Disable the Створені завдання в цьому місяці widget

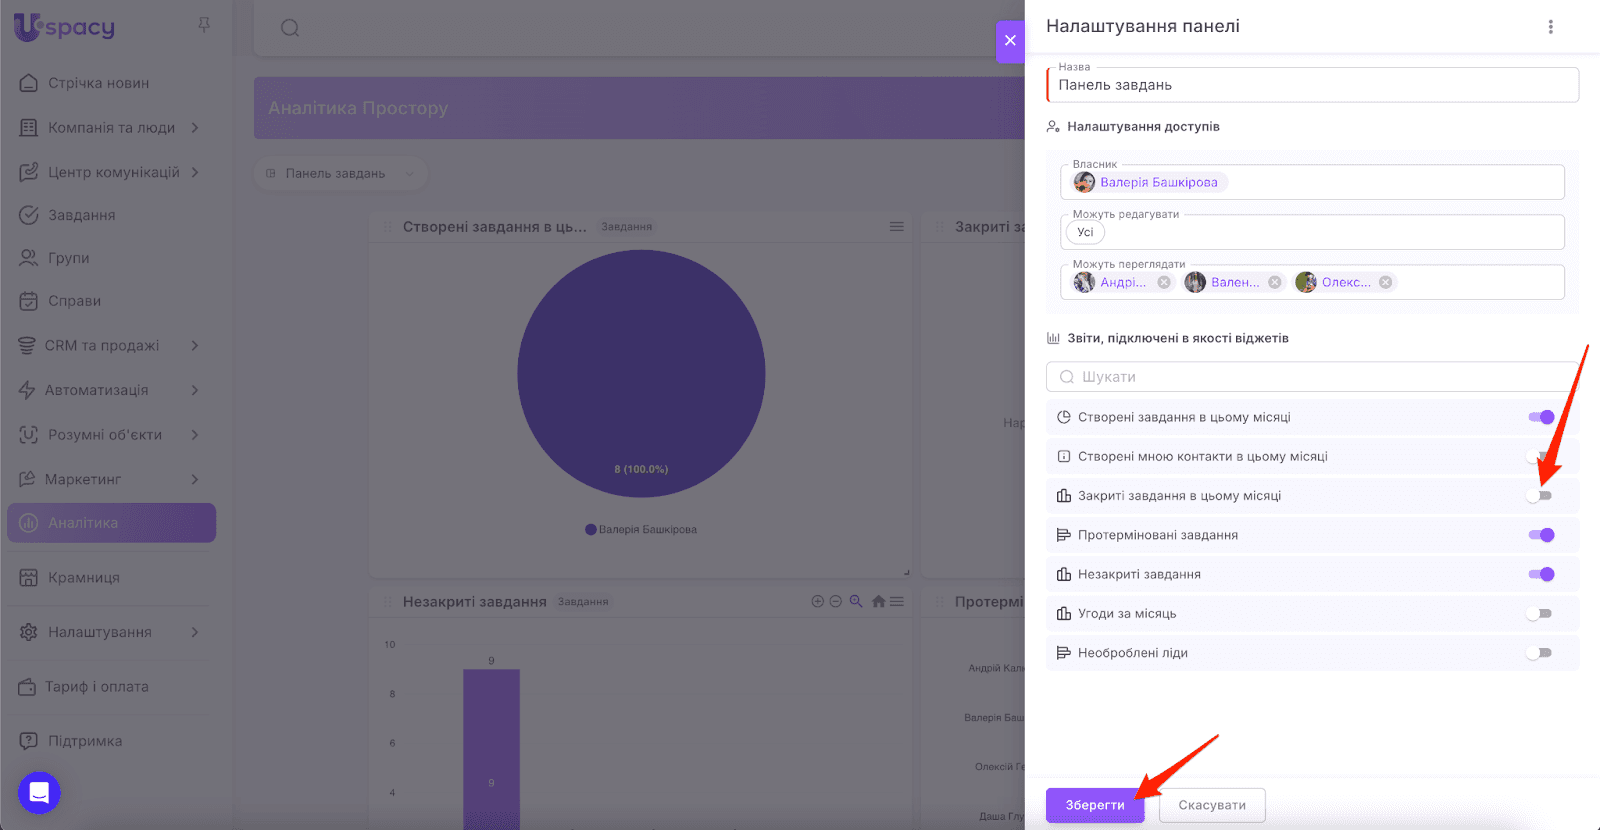pyautogui.click(x=1541, y=417)
